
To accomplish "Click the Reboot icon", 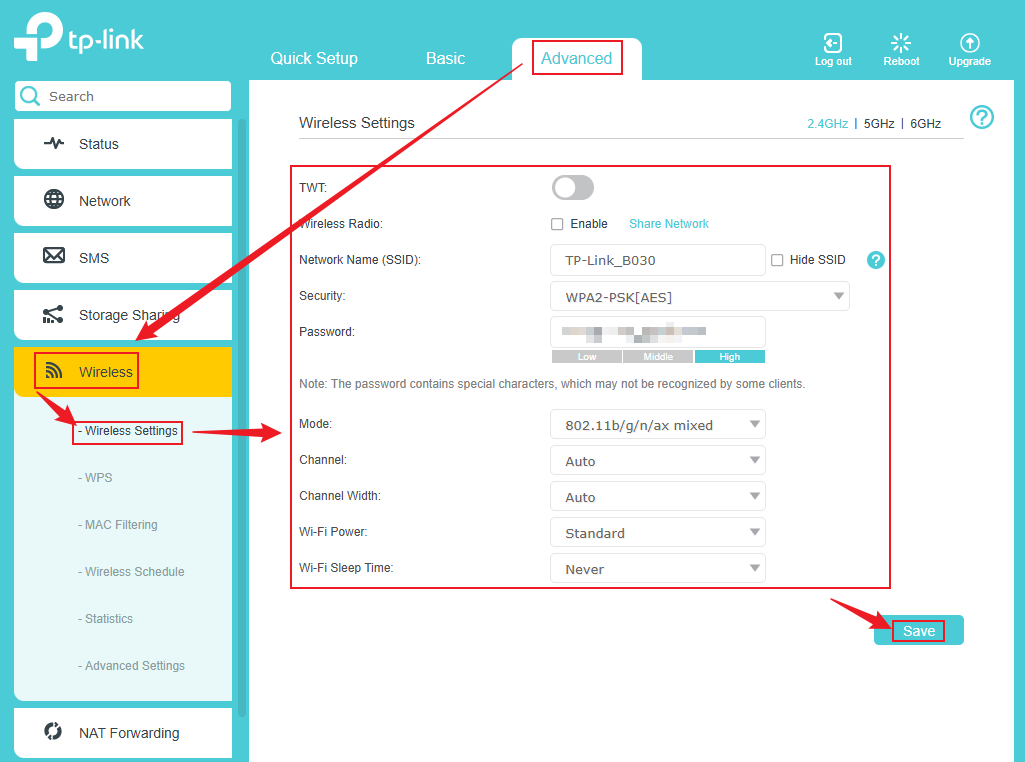I will [x=901, y=43].
